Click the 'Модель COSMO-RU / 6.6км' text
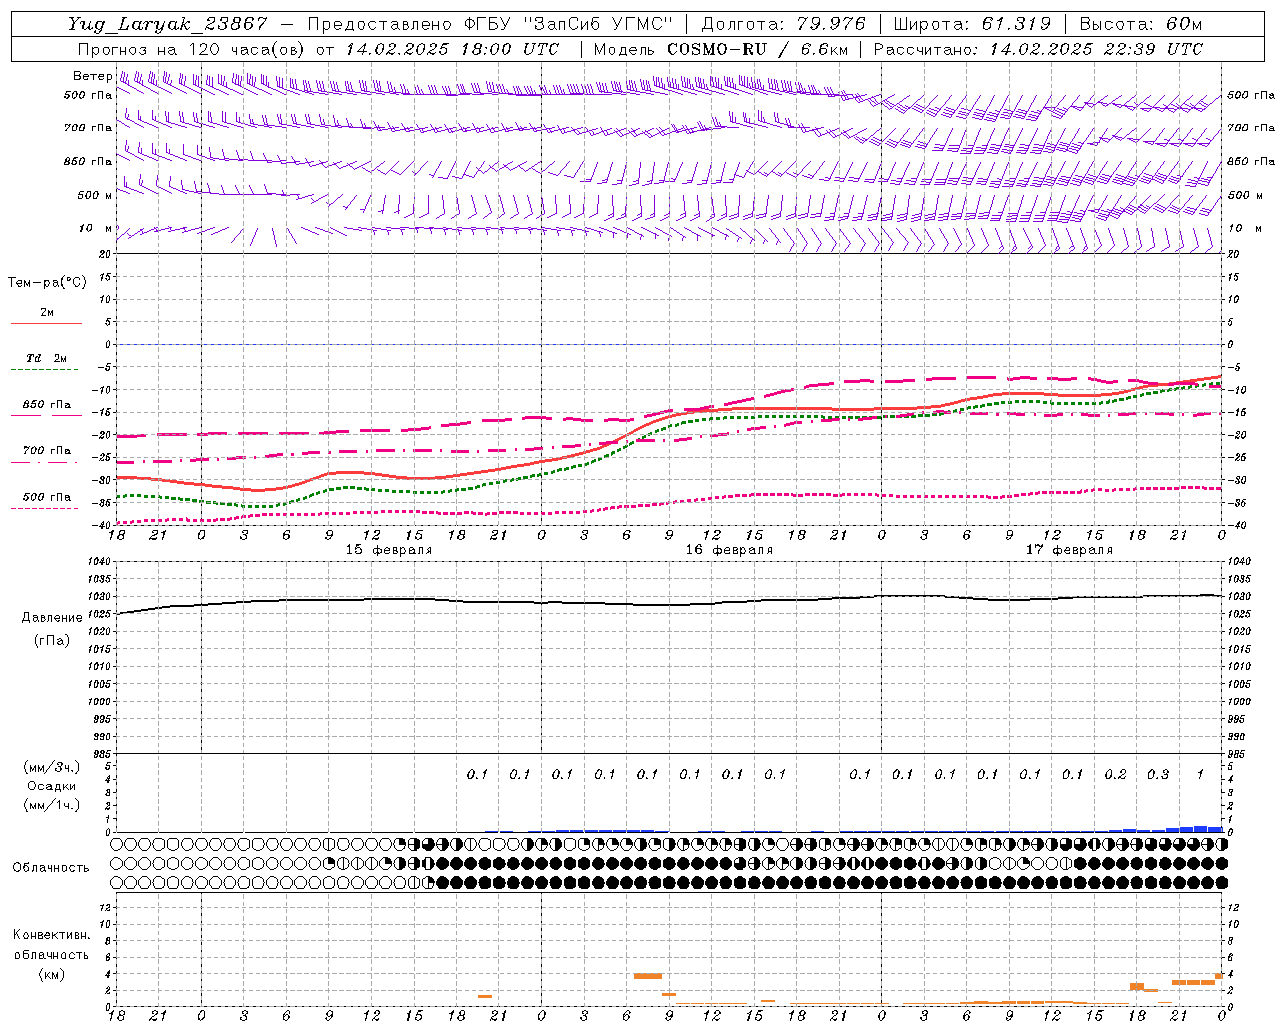The width and height of the screenshot is (1280, 1024). (x=721, y=49)
